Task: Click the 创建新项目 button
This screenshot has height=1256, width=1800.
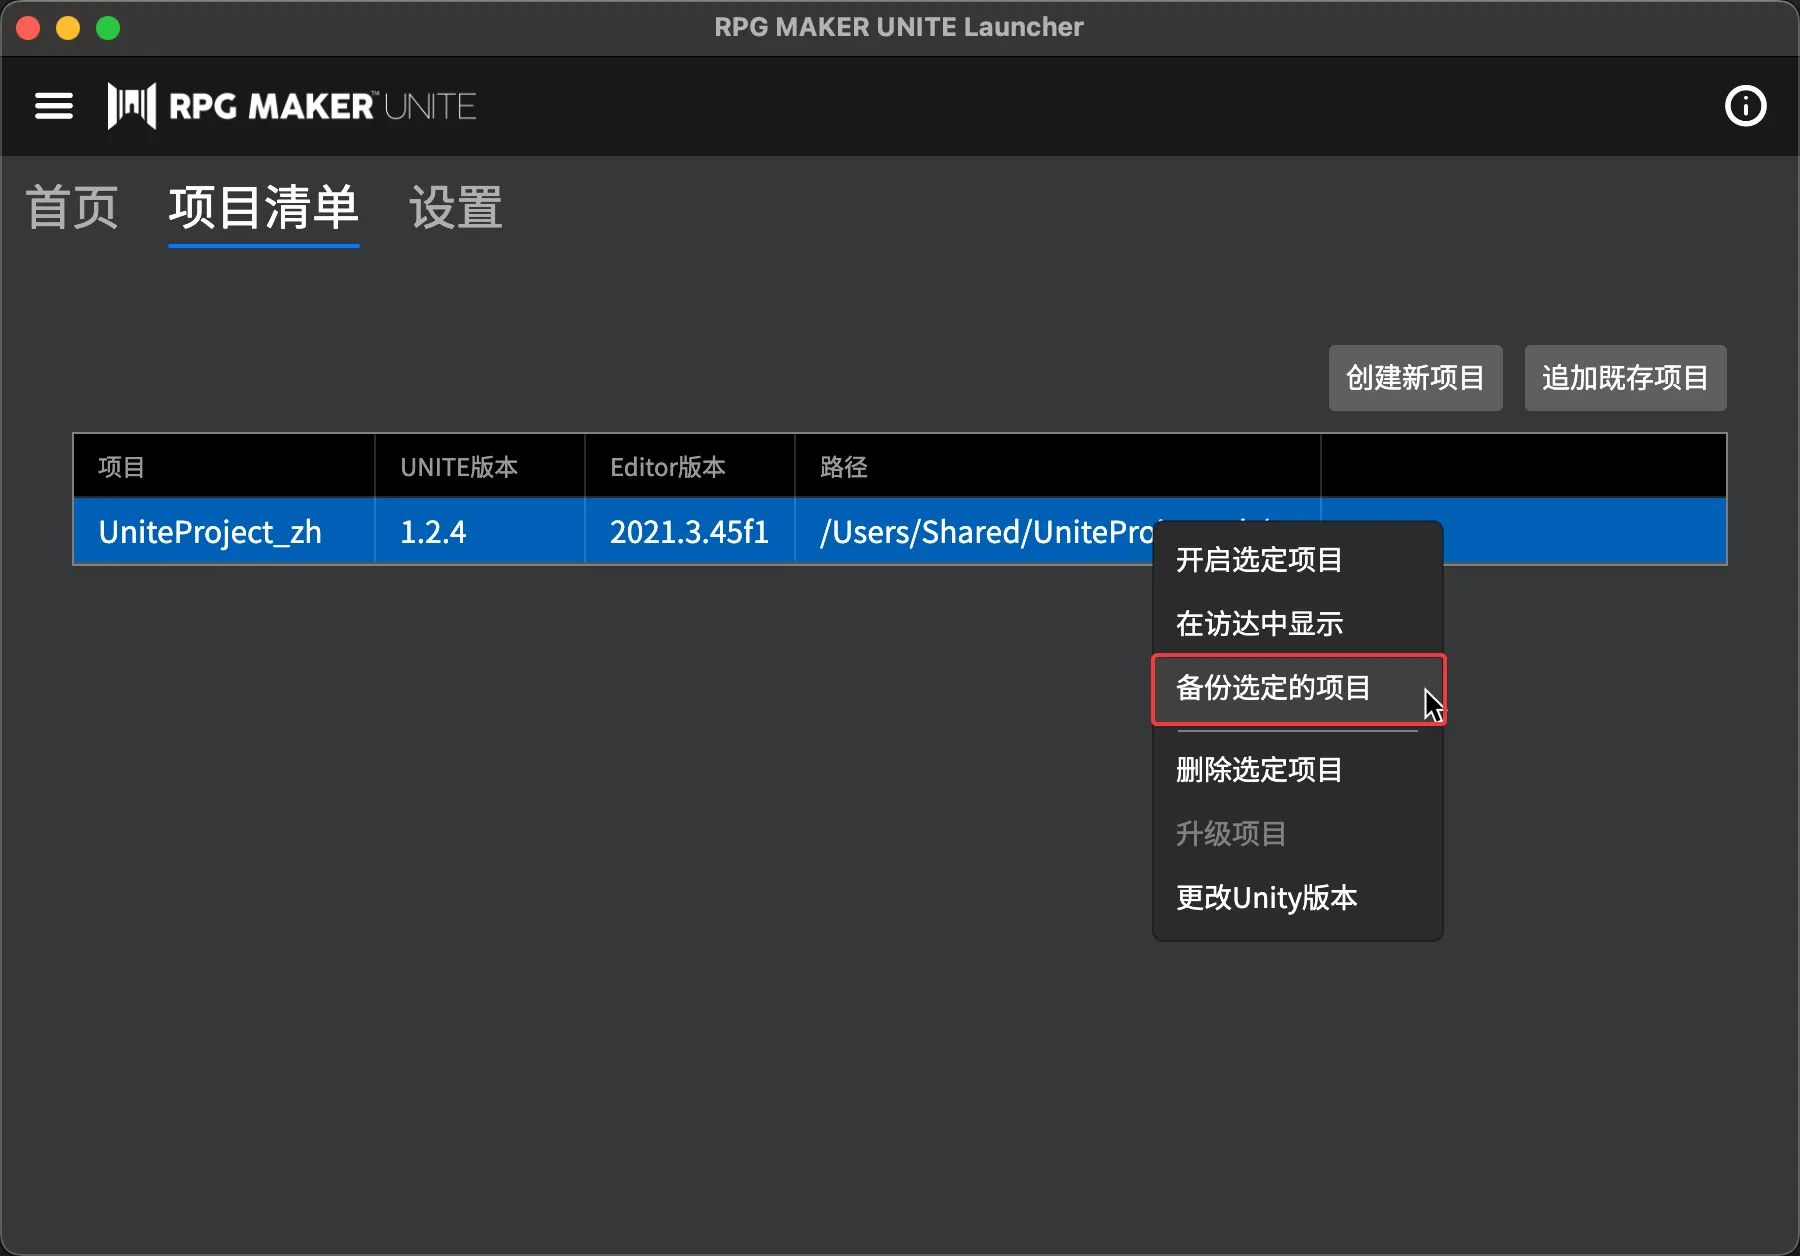Action: (1415, 378)
